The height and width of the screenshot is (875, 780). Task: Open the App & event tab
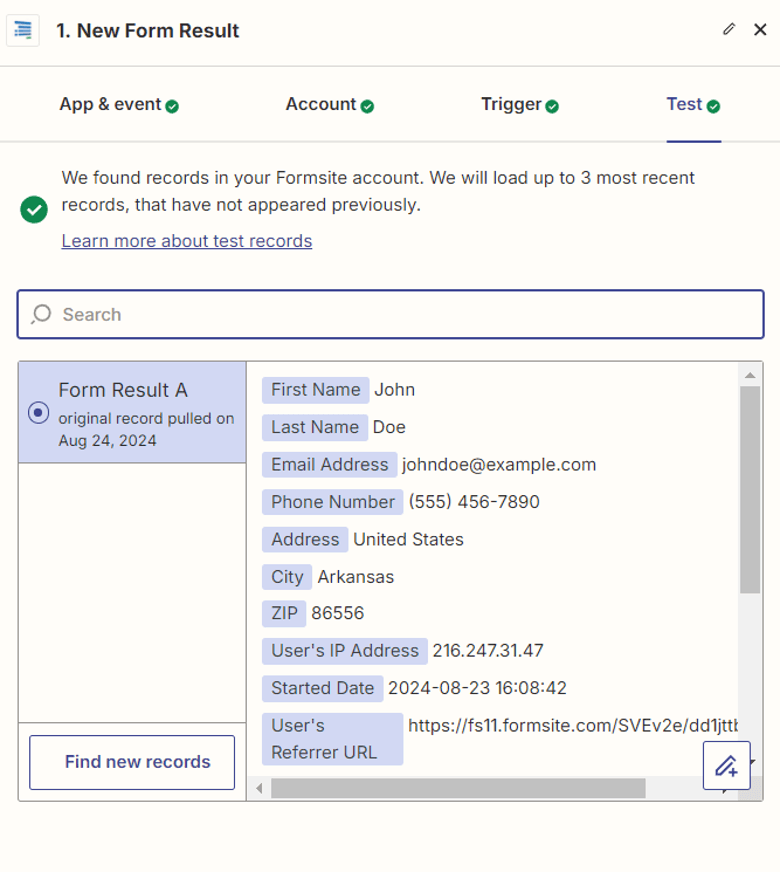point(110,104)
